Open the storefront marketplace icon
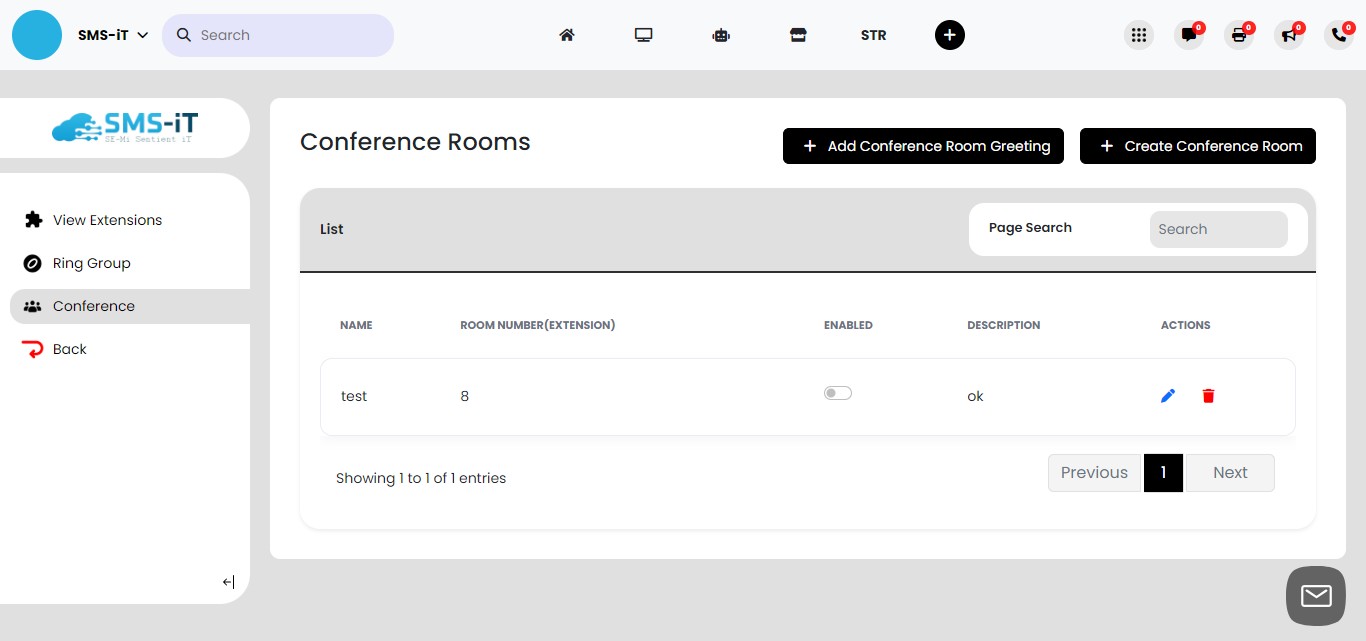 pos(798,34)
